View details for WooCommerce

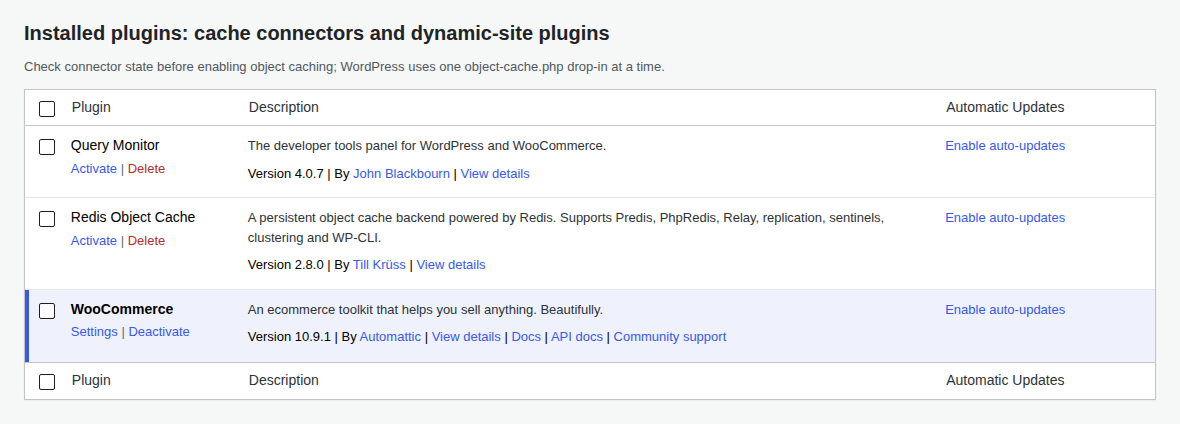coord(466,337)
